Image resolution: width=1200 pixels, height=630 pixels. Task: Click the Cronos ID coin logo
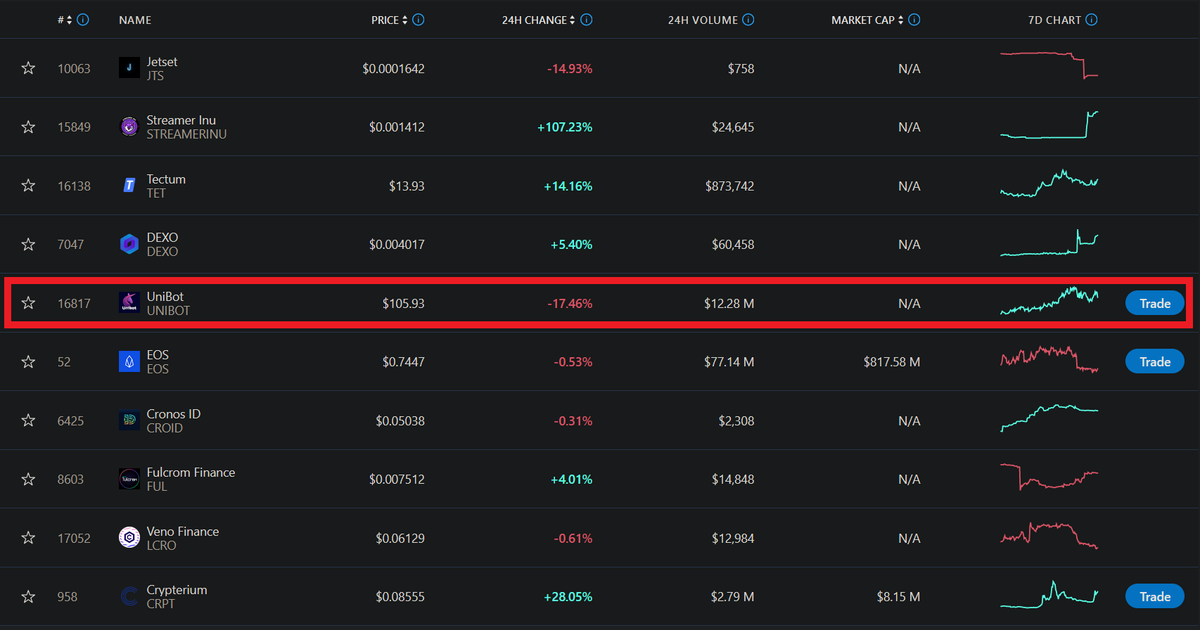(x=128, y=420)
